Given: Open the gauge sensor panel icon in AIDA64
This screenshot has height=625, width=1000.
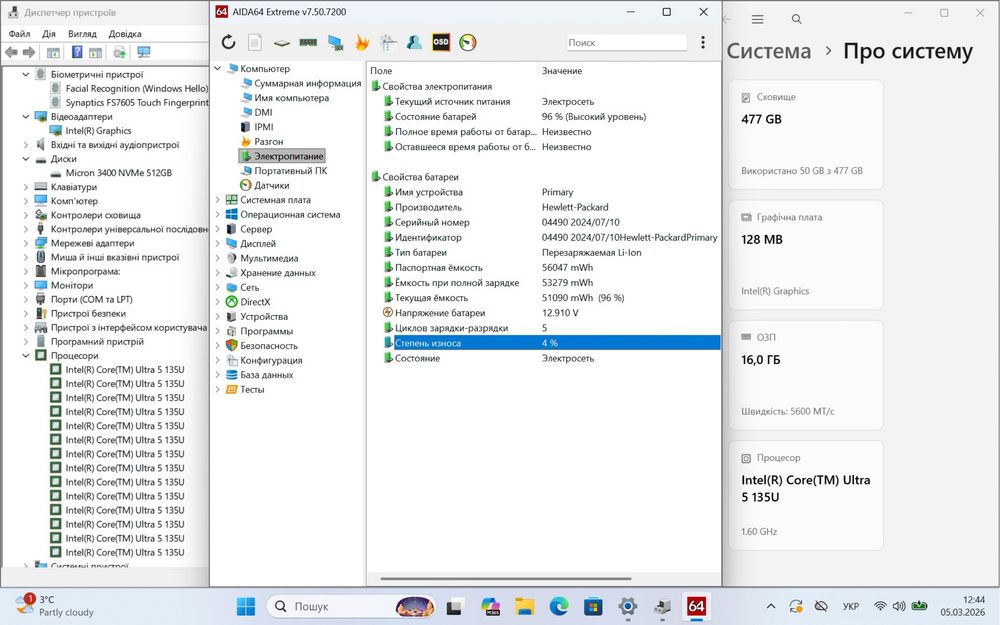Looking at the screenshot, I should pos(467,43).
